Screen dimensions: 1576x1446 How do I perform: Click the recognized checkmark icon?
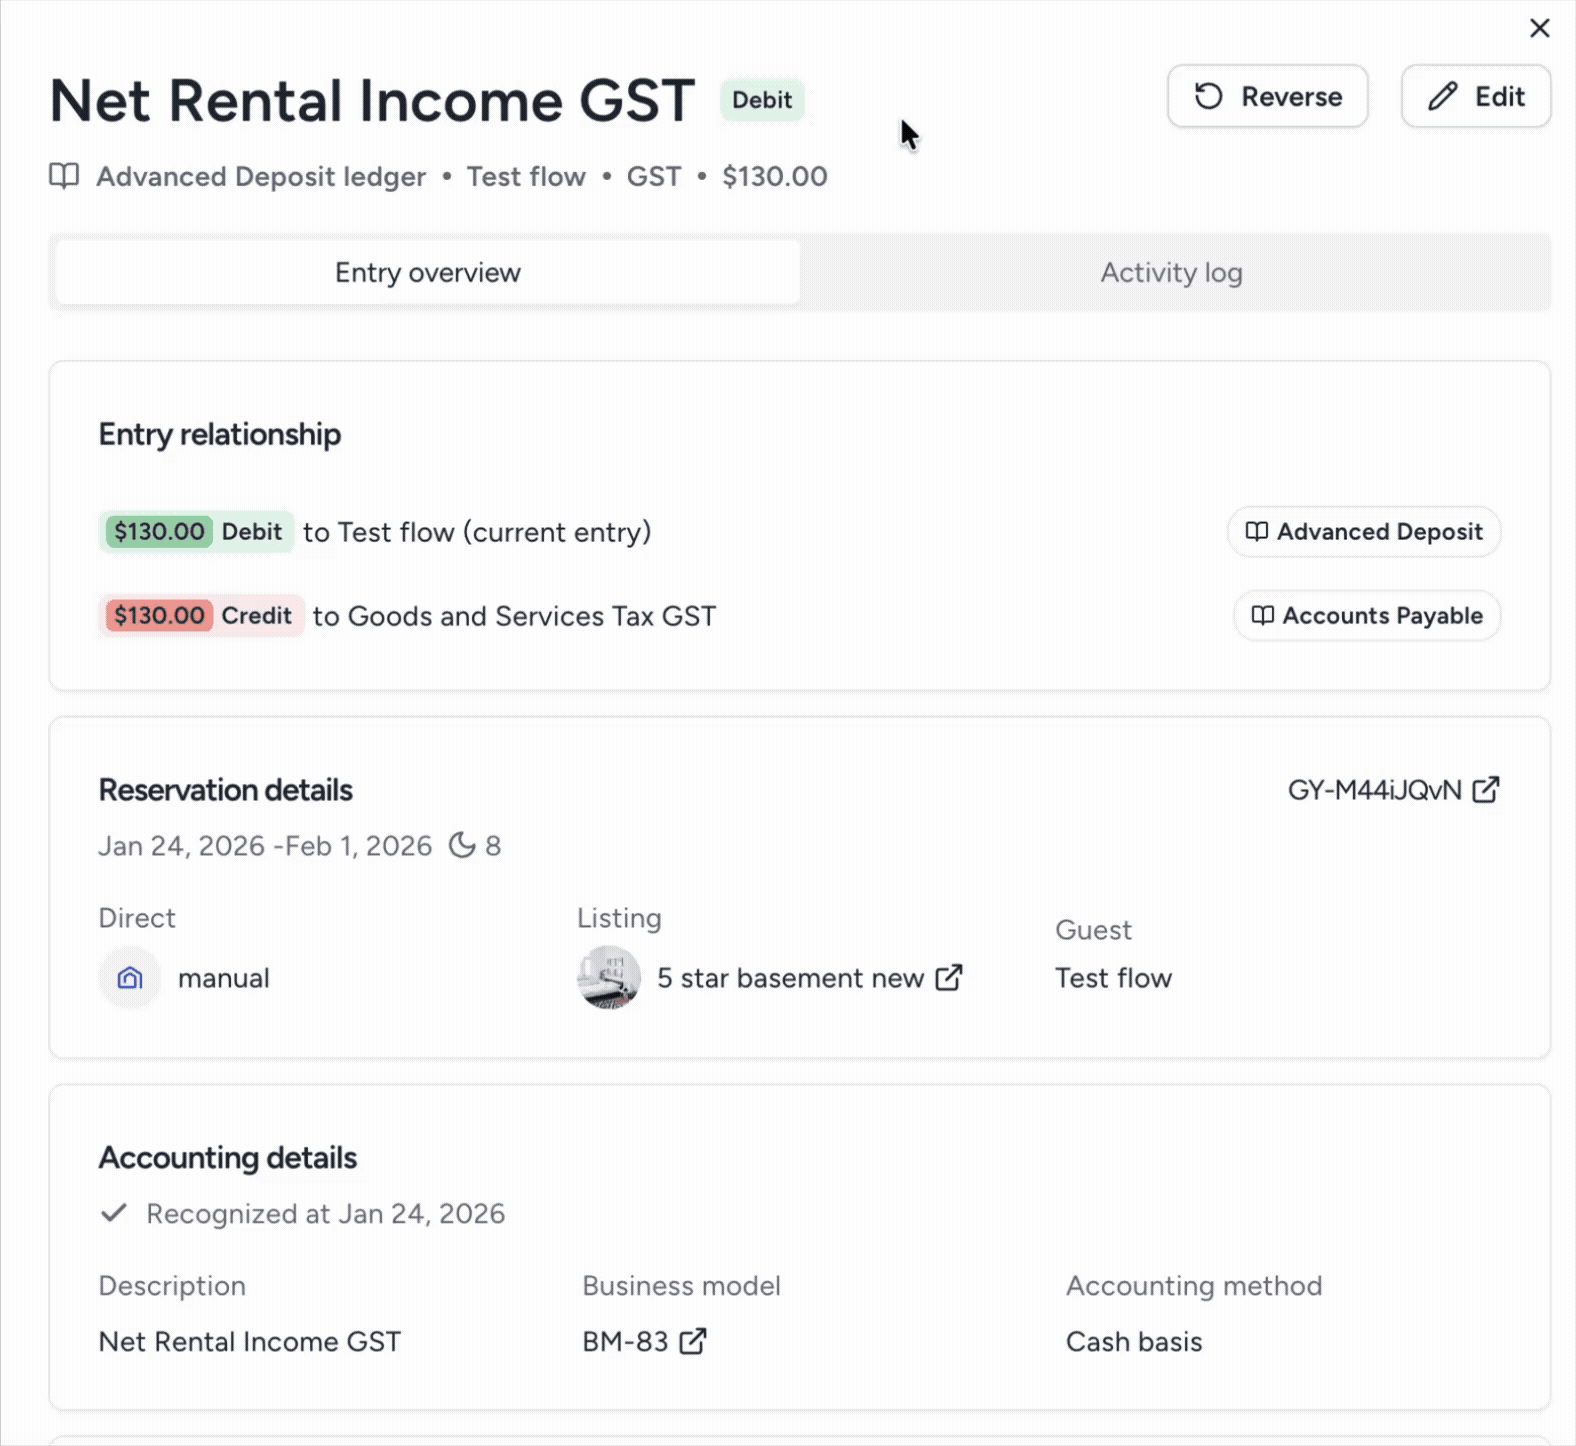114,1213
